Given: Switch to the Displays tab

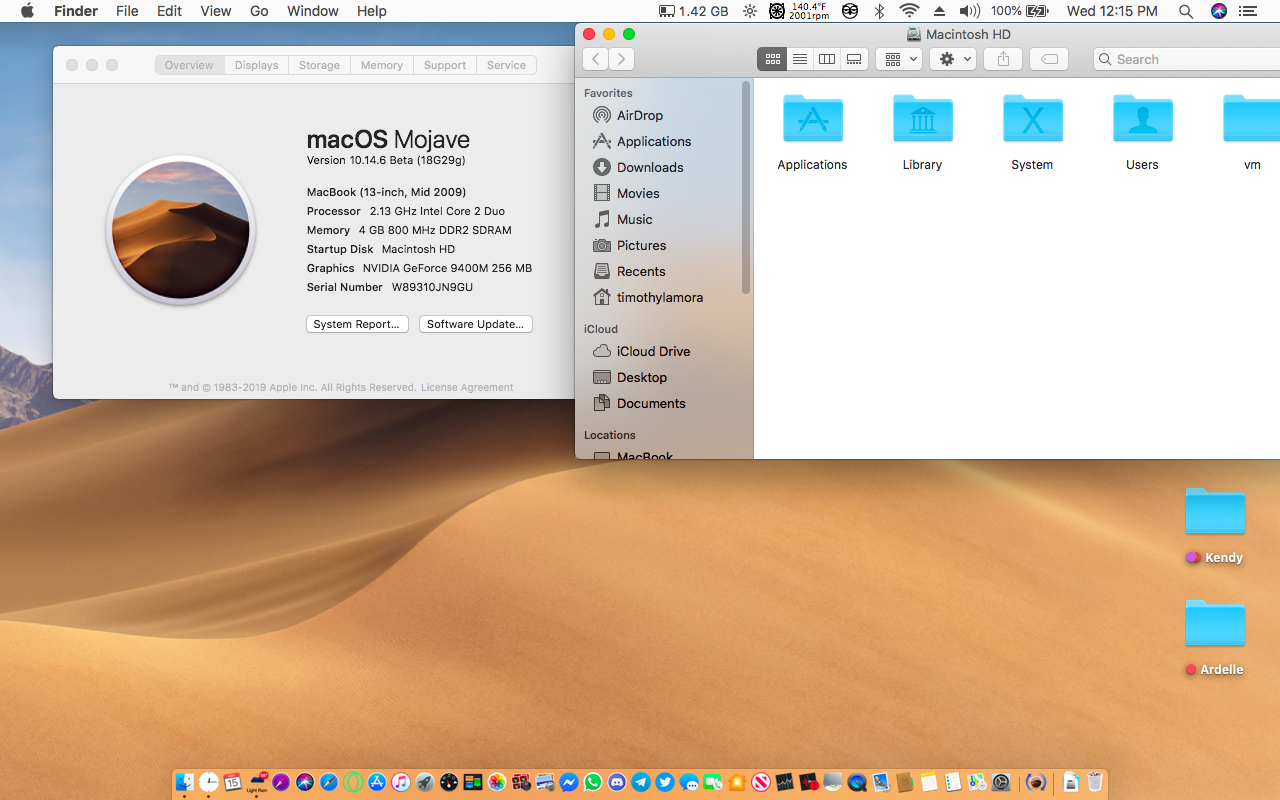Looking at the screenshot, I should click(x=257, y=65).
